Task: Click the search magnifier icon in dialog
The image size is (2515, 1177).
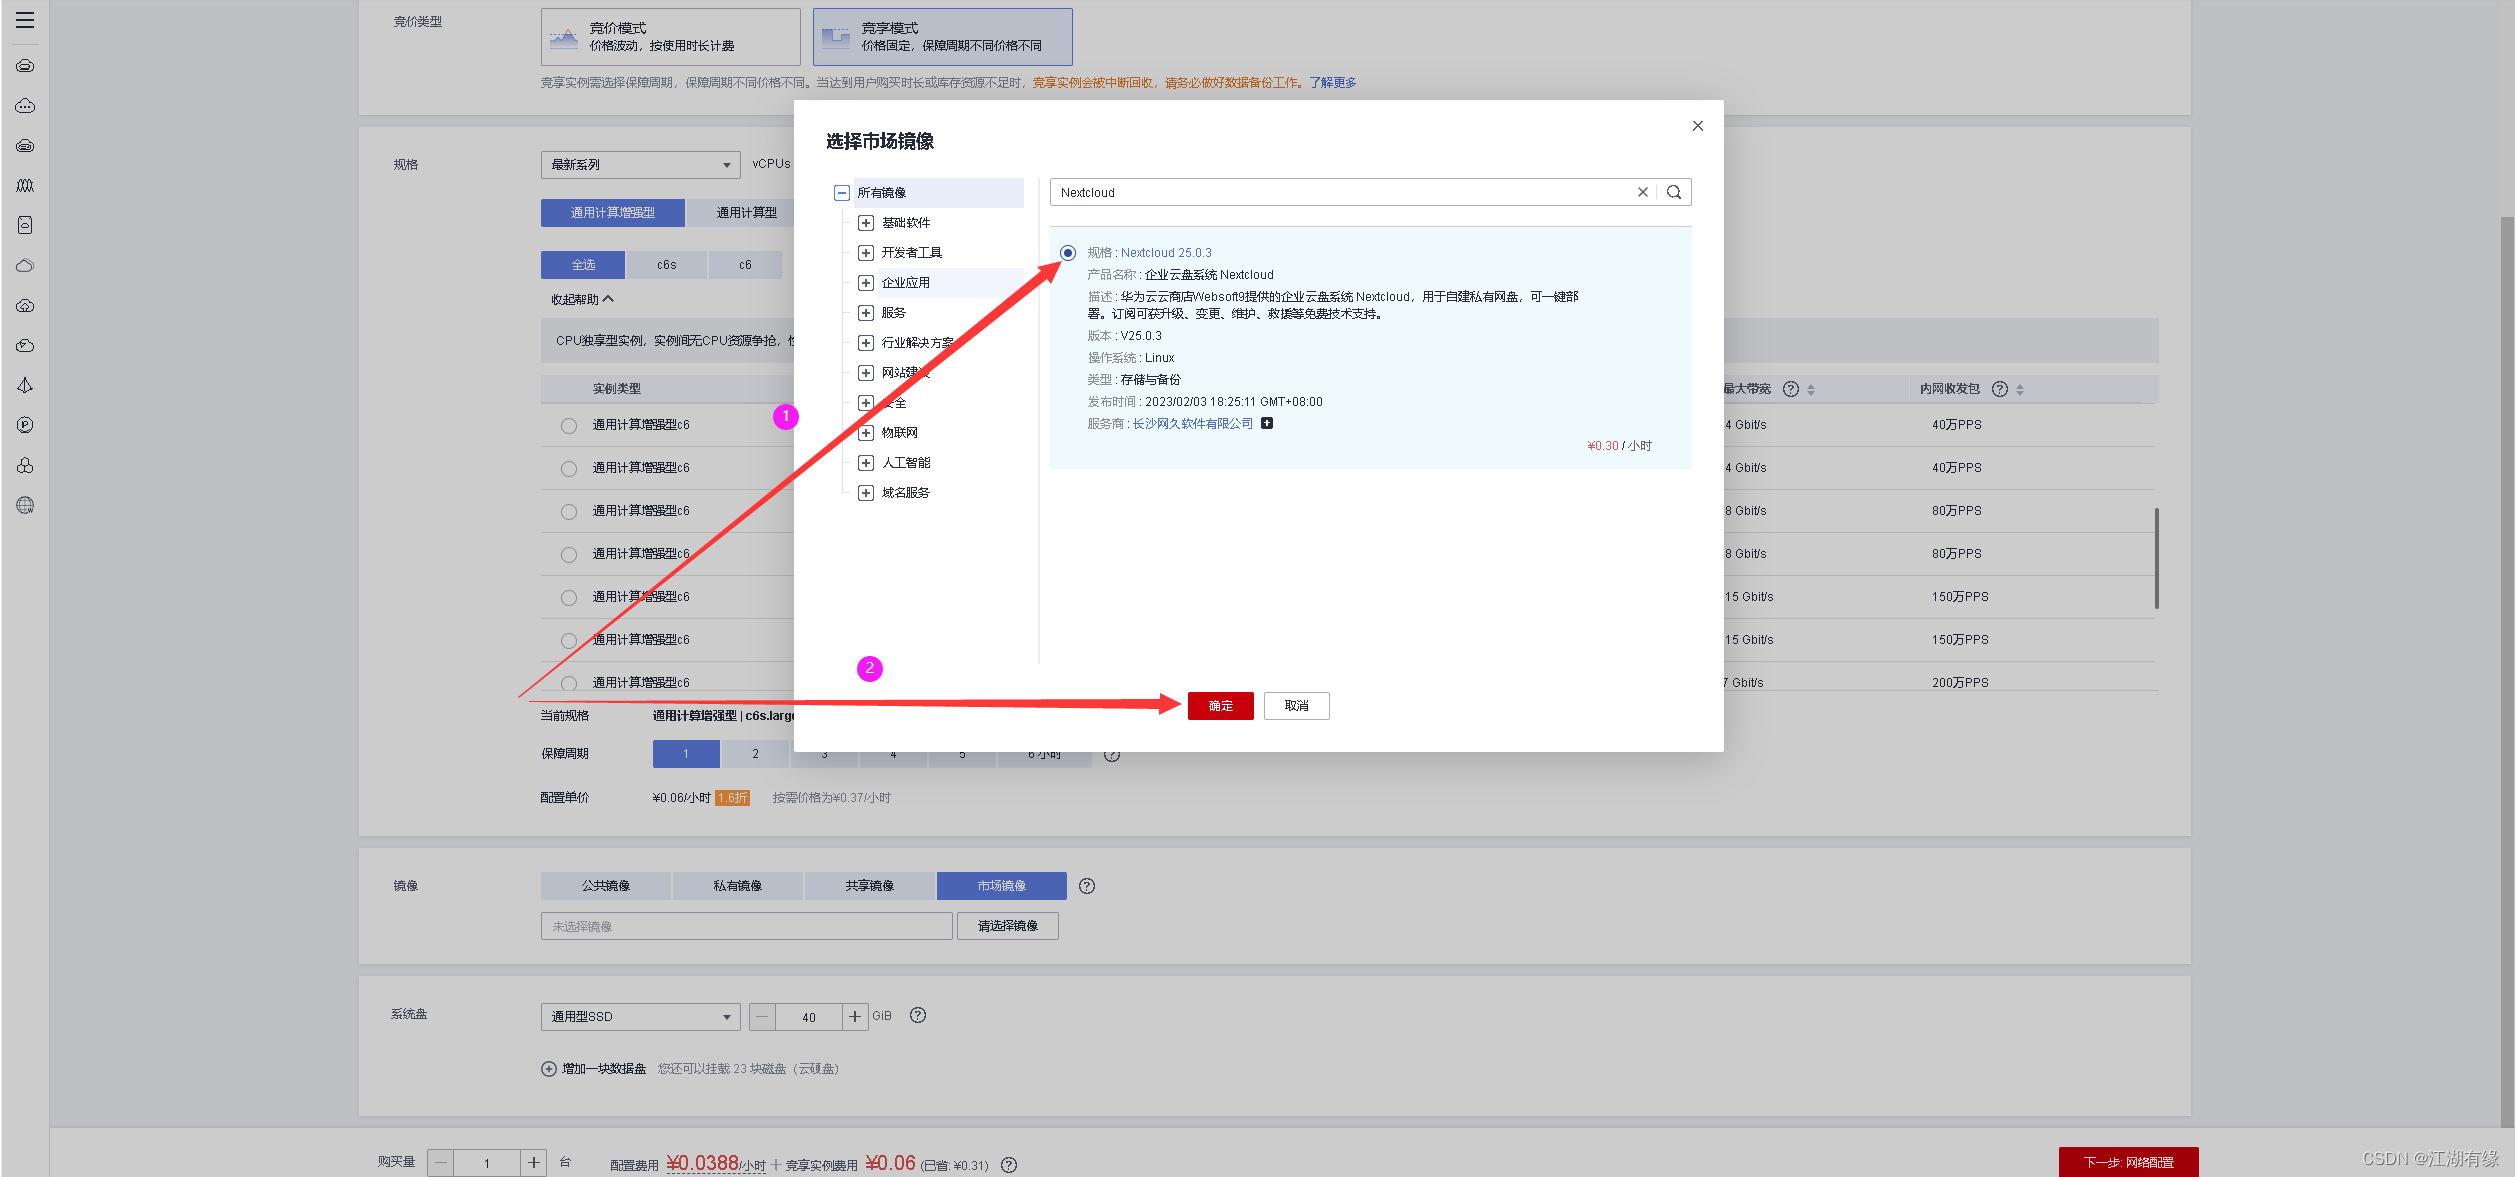Action: pos(1673,192)
